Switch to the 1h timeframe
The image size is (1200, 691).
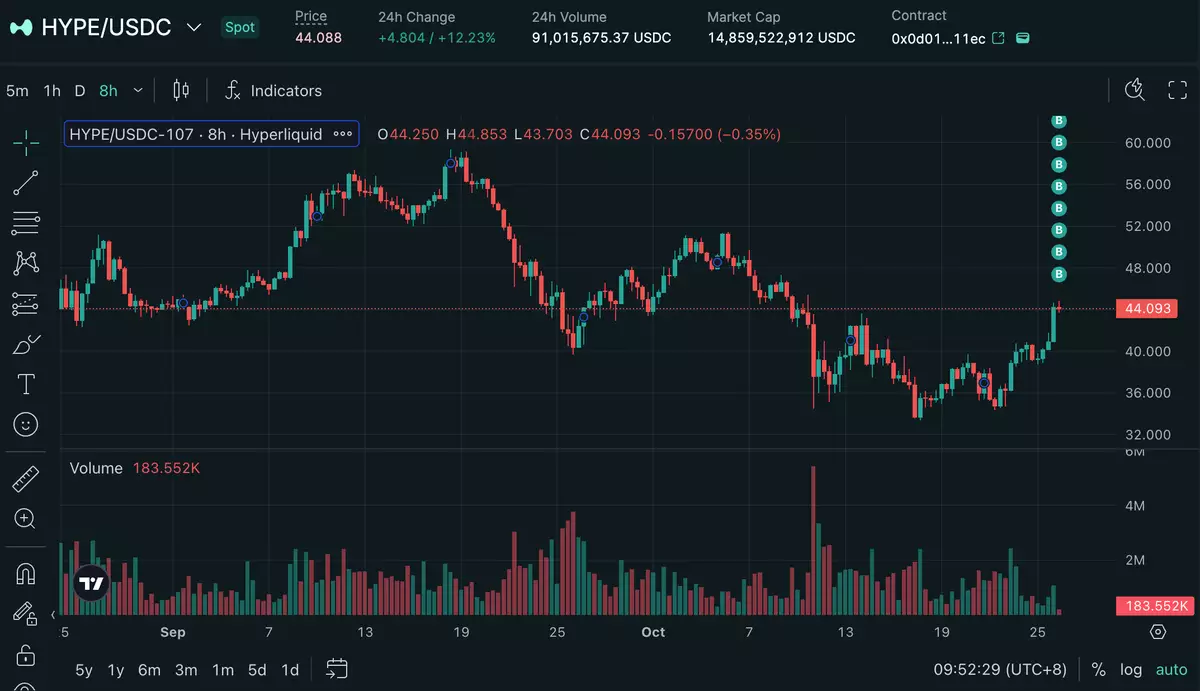pos(52,91)
